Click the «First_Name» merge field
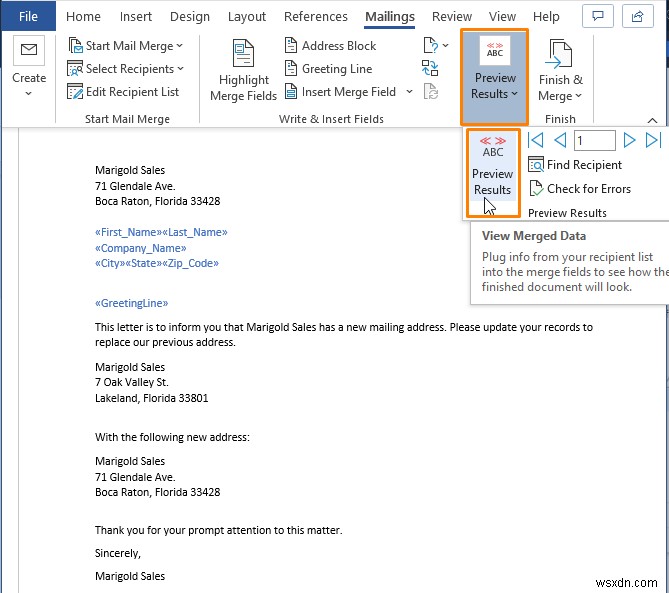 (x=128, y=232)
